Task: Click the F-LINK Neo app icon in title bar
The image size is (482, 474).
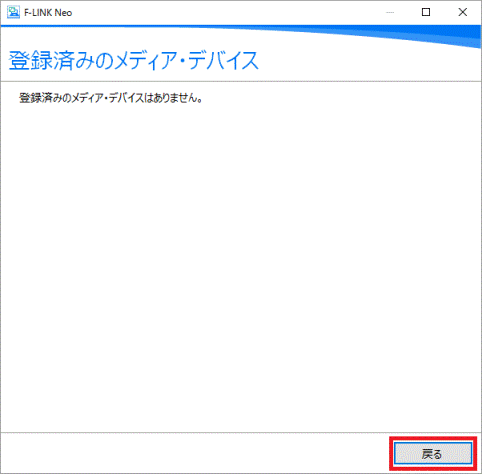Action: (x=13, y=12)
